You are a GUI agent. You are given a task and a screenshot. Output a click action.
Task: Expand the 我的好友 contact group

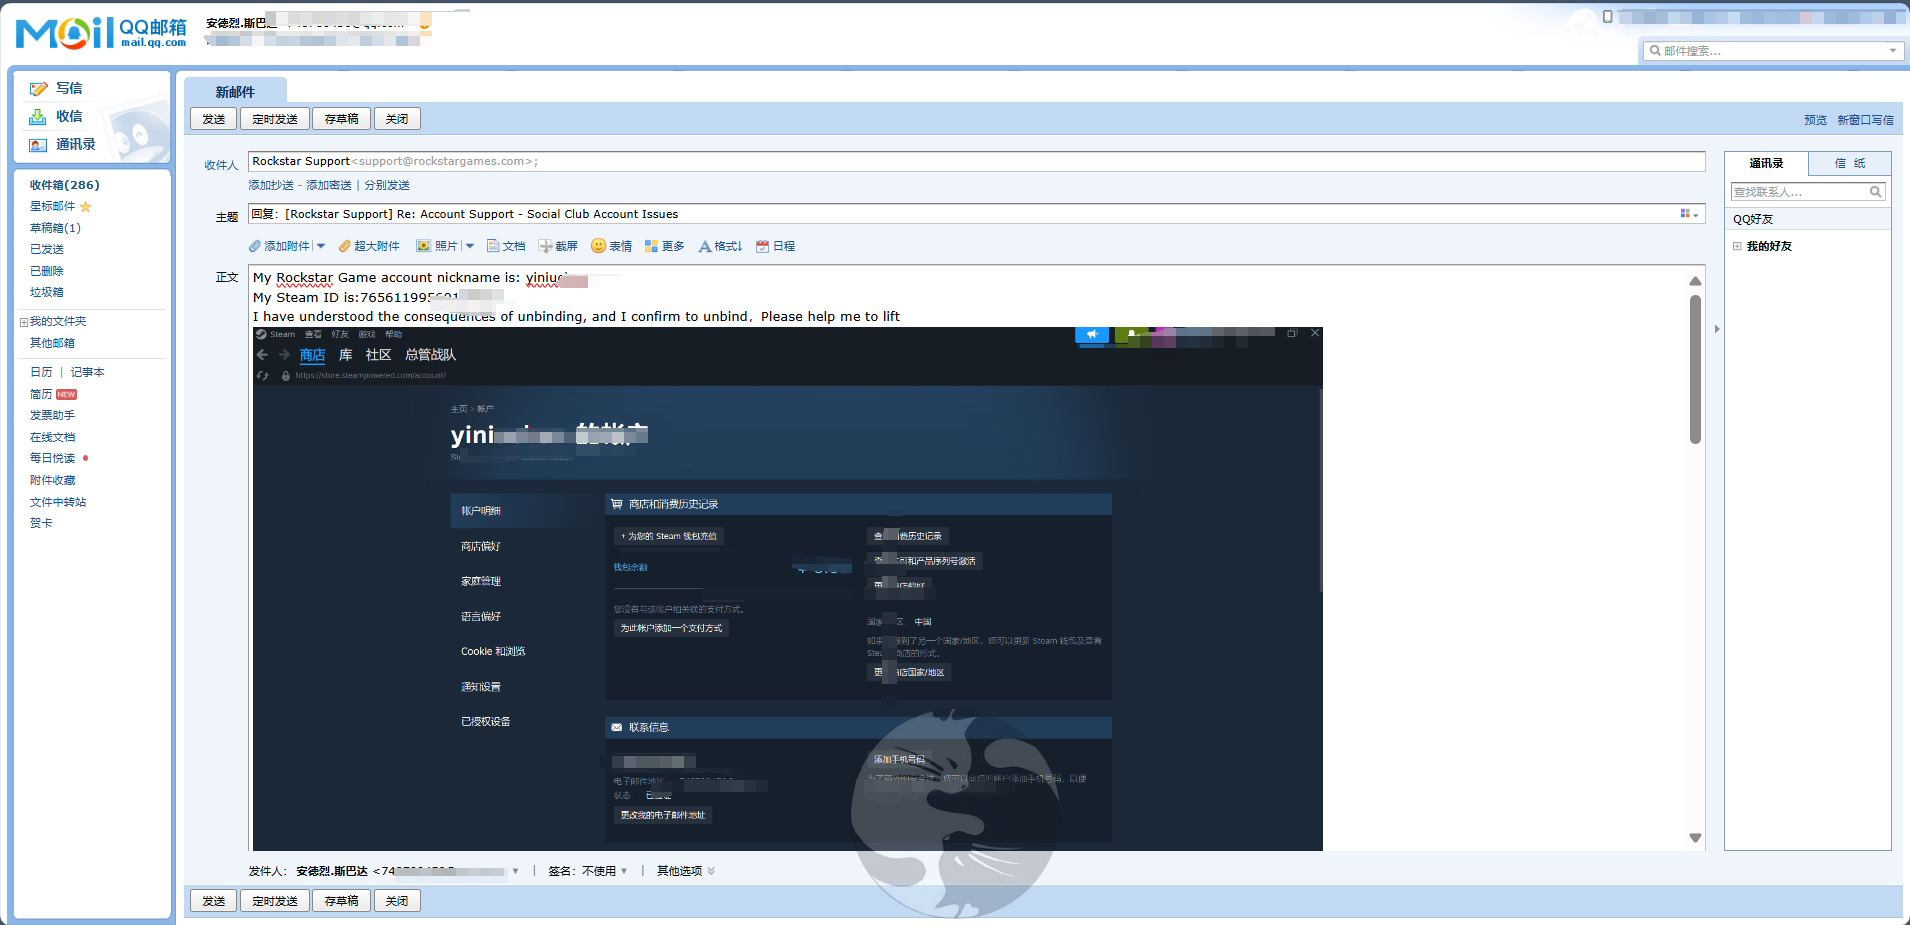[1738, 246]
